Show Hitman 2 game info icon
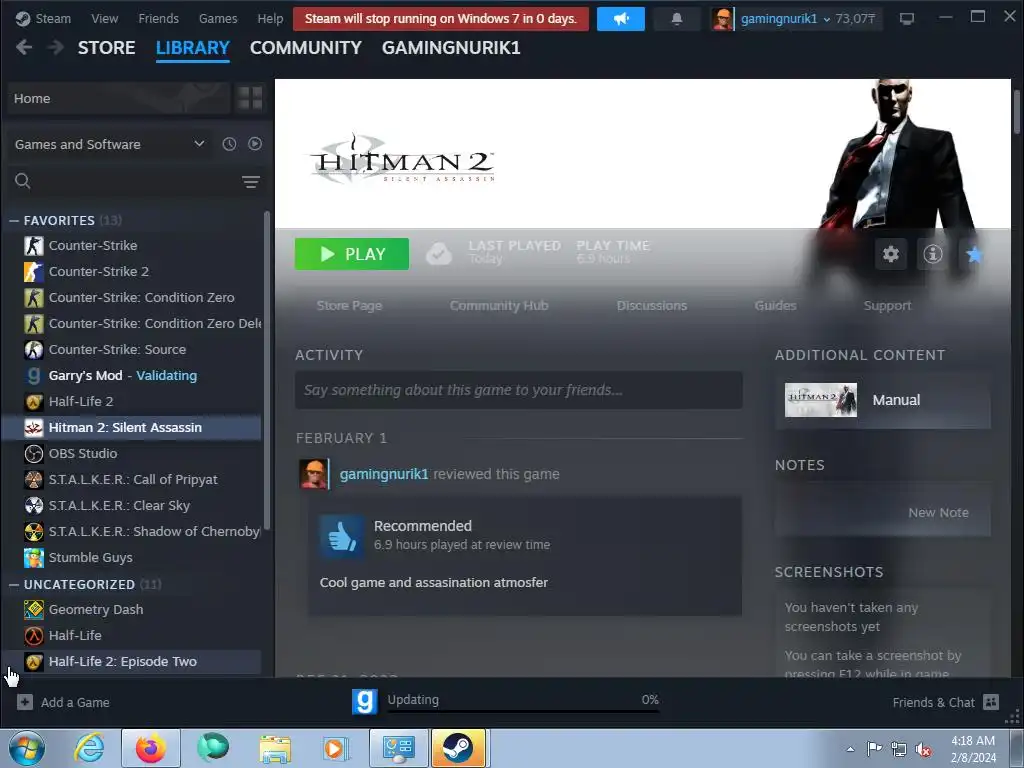Image resolution: width=1024 pixels, height=768 pixels. click(x=933, y=253)
